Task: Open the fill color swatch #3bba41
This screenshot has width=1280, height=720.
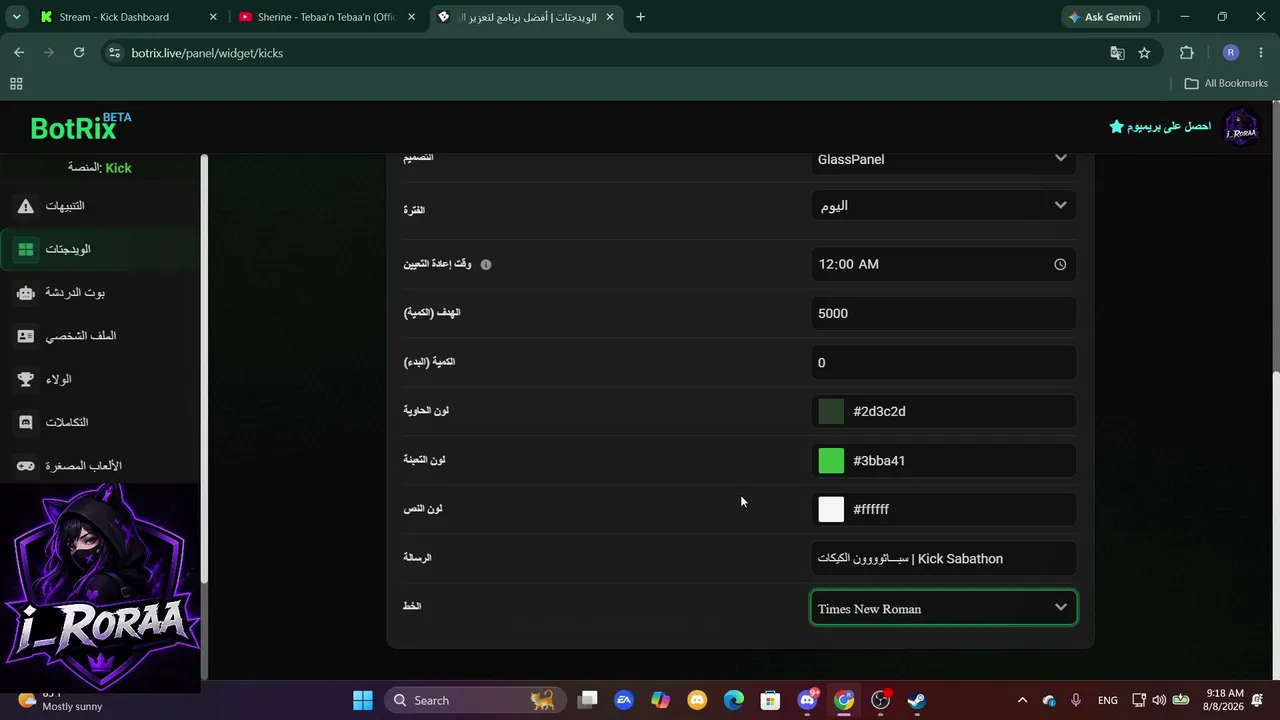Action: (x=831, y=460)
